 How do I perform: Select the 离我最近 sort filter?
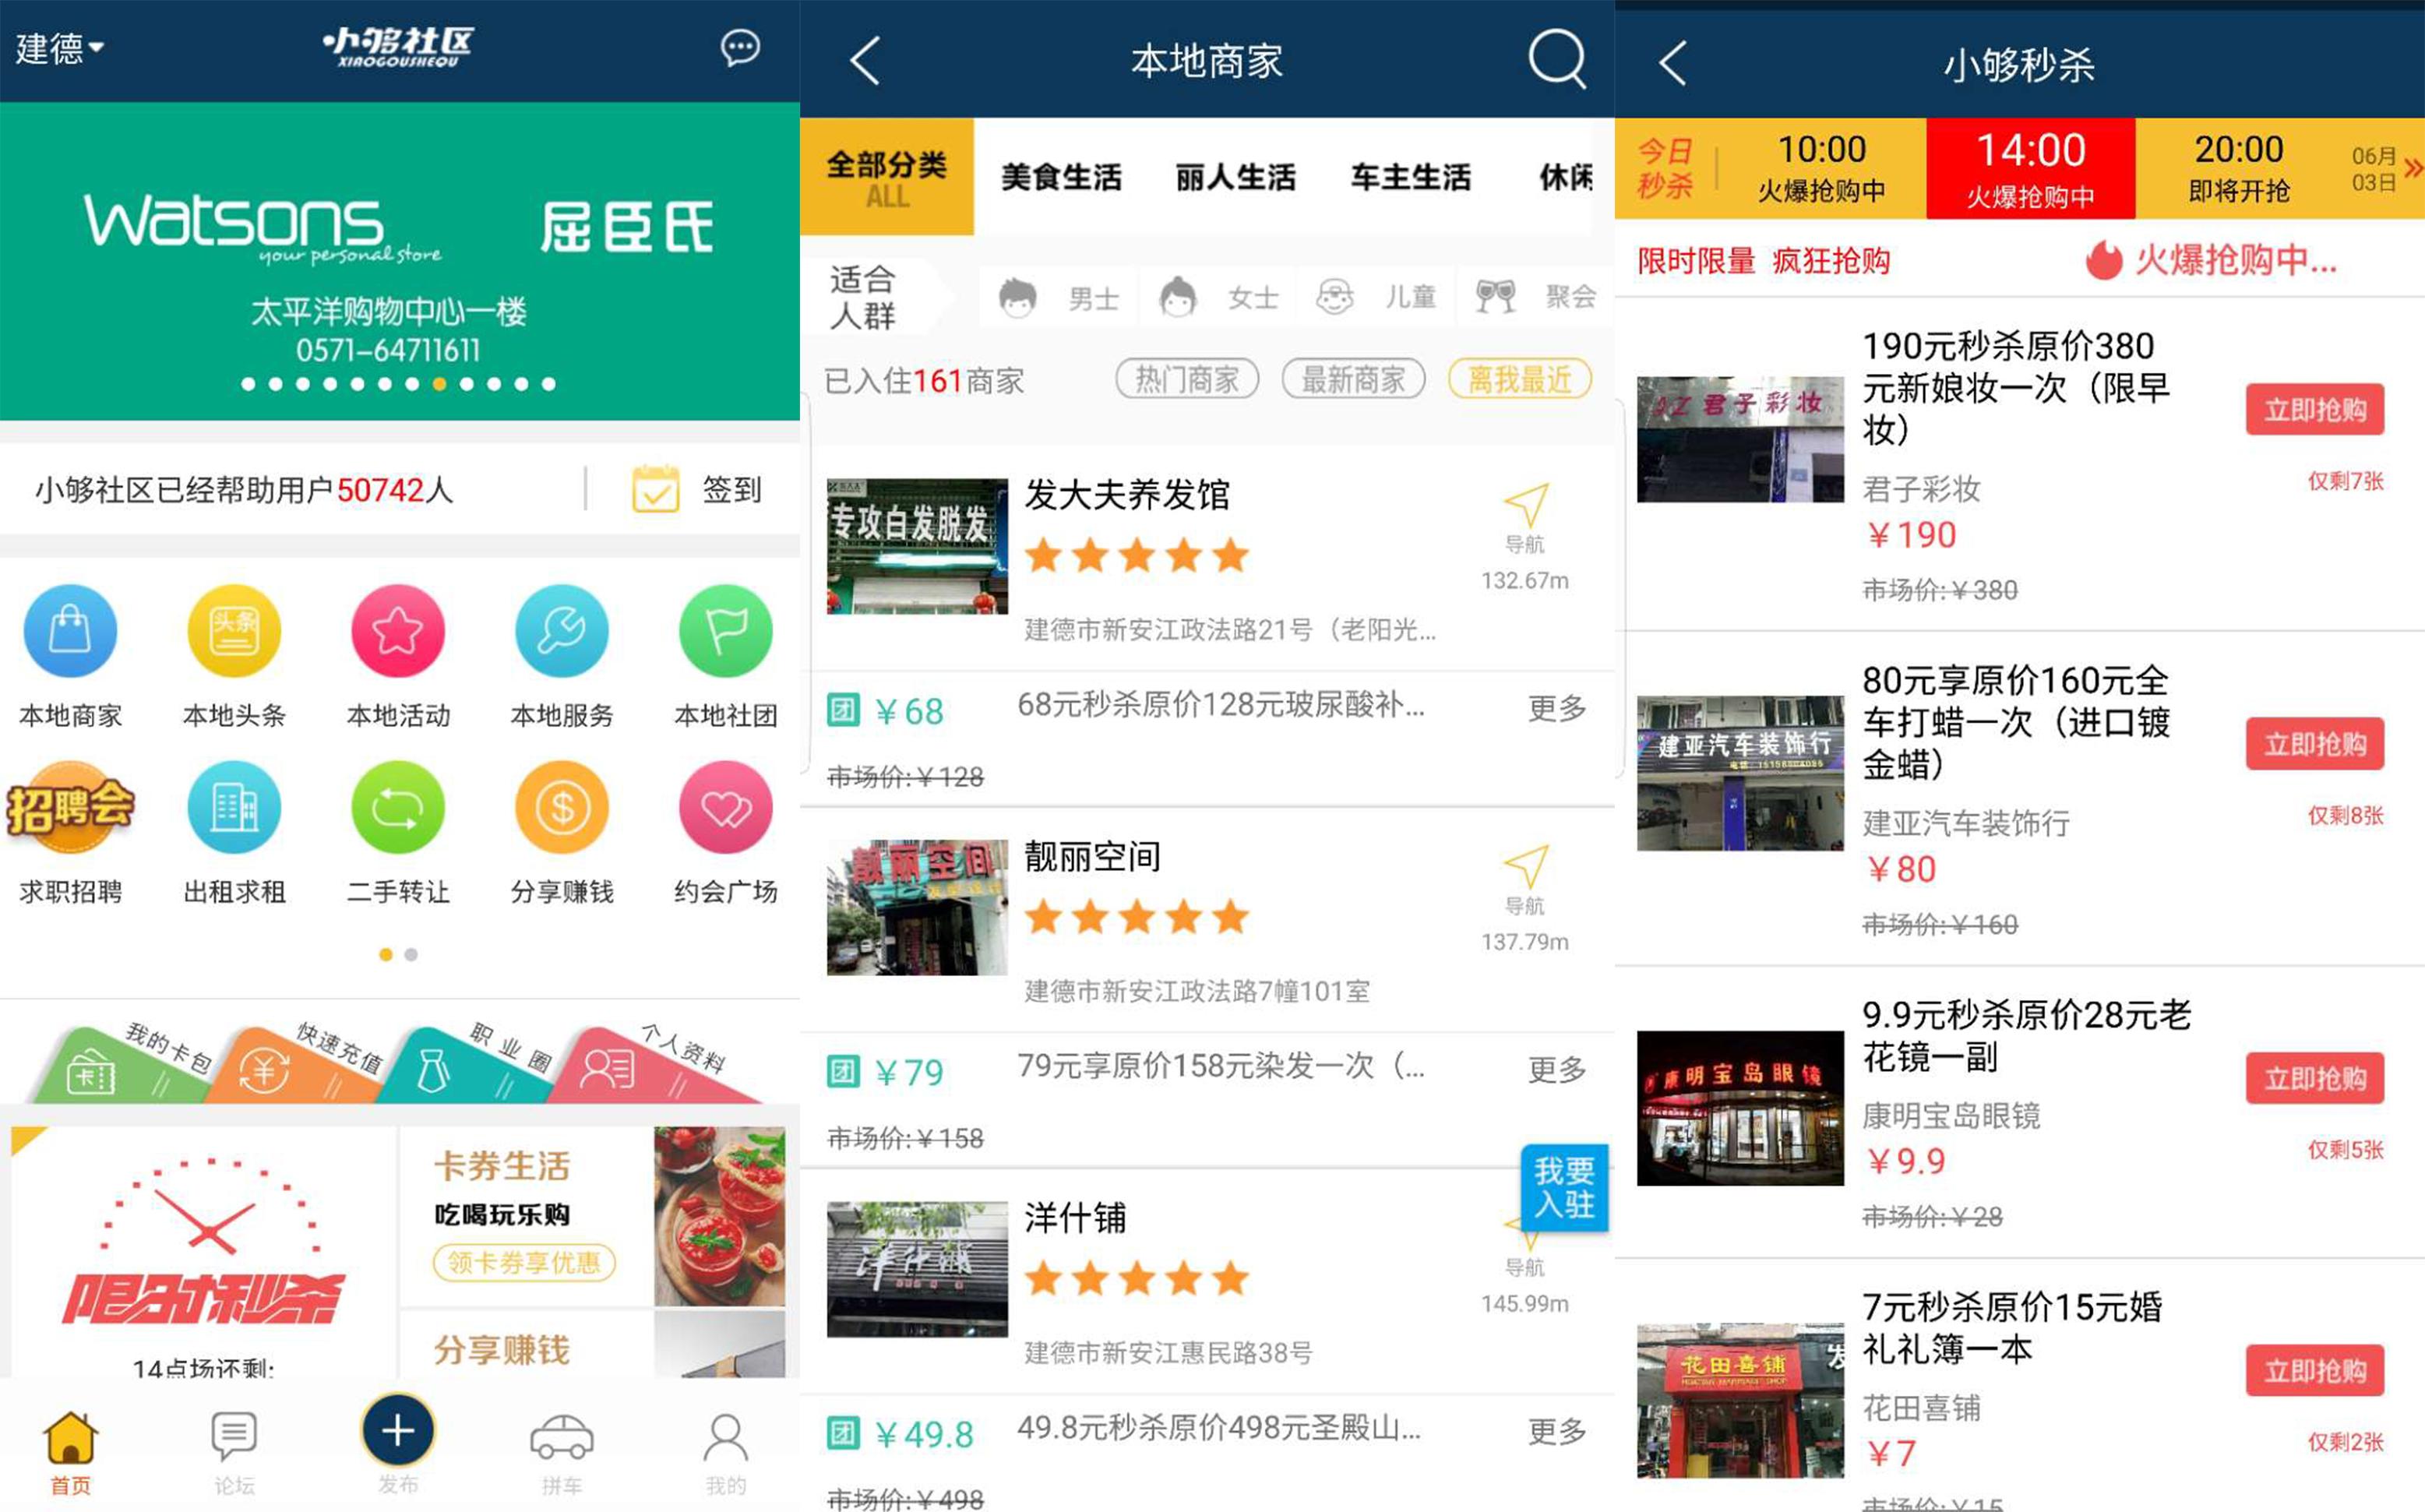pyautogui.click(x=1519, y=380)
